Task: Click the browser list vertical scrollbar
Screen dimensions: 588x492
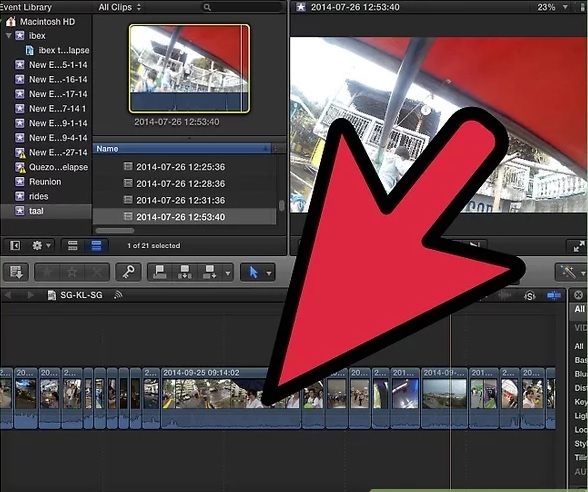Action: point(281,206)
